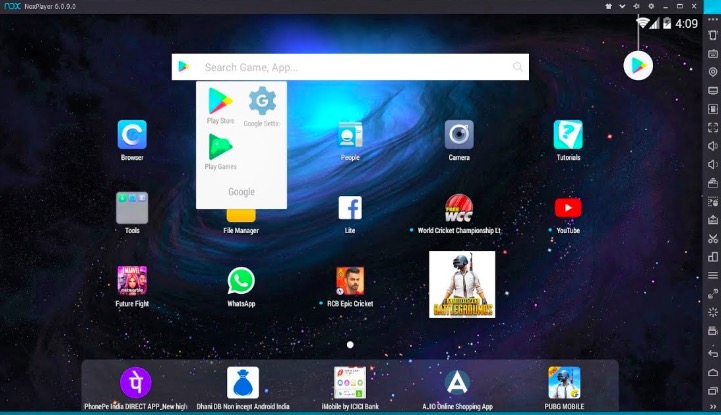721x415 pixels.
Task: Click the Android home button
Action: [x=713, y=372]
